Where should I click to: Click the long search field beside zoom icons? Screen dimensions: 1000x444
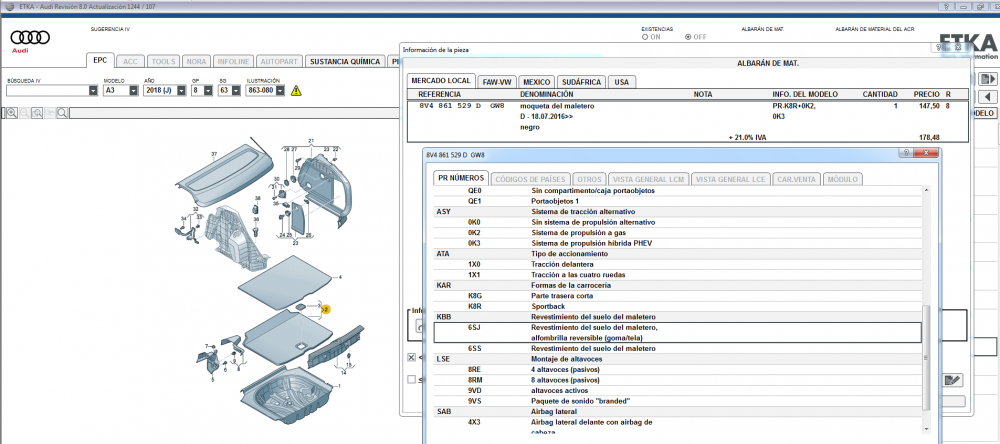click(x=236, y=113)
